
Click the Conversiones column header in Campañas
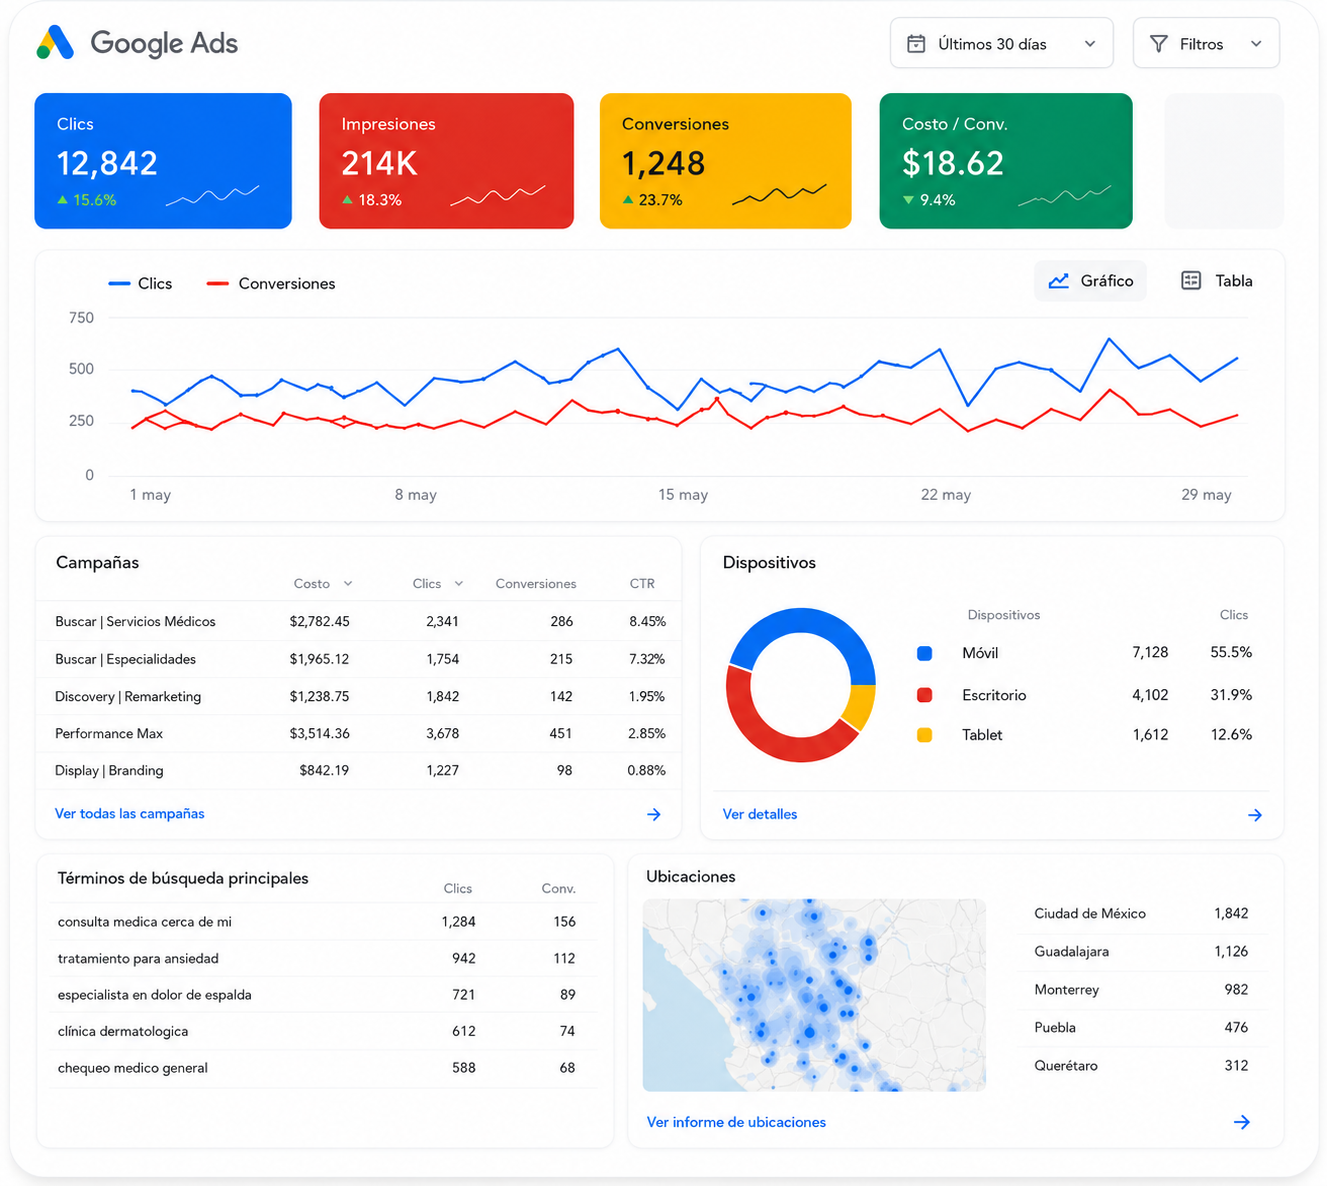tap(536, 584)
